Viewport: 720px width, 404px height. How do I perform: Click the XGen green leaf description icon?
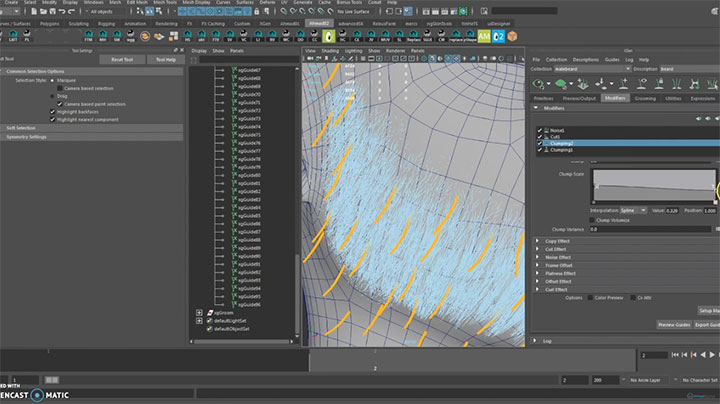click(561, 84)
